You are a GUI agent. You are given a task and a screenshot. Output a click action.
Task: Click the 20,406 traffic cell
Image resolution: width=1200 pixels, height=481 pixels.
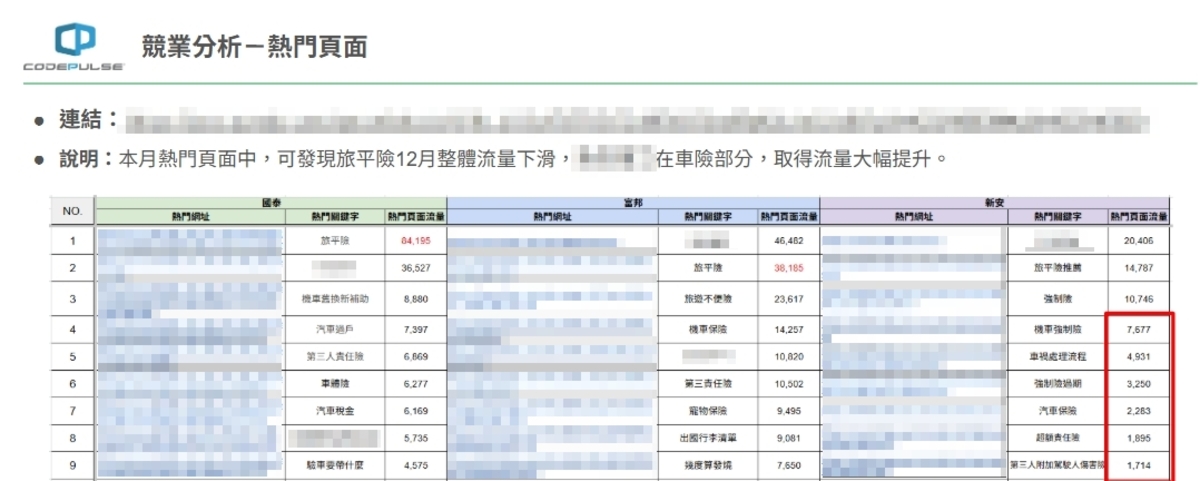tap(1139, 240)
